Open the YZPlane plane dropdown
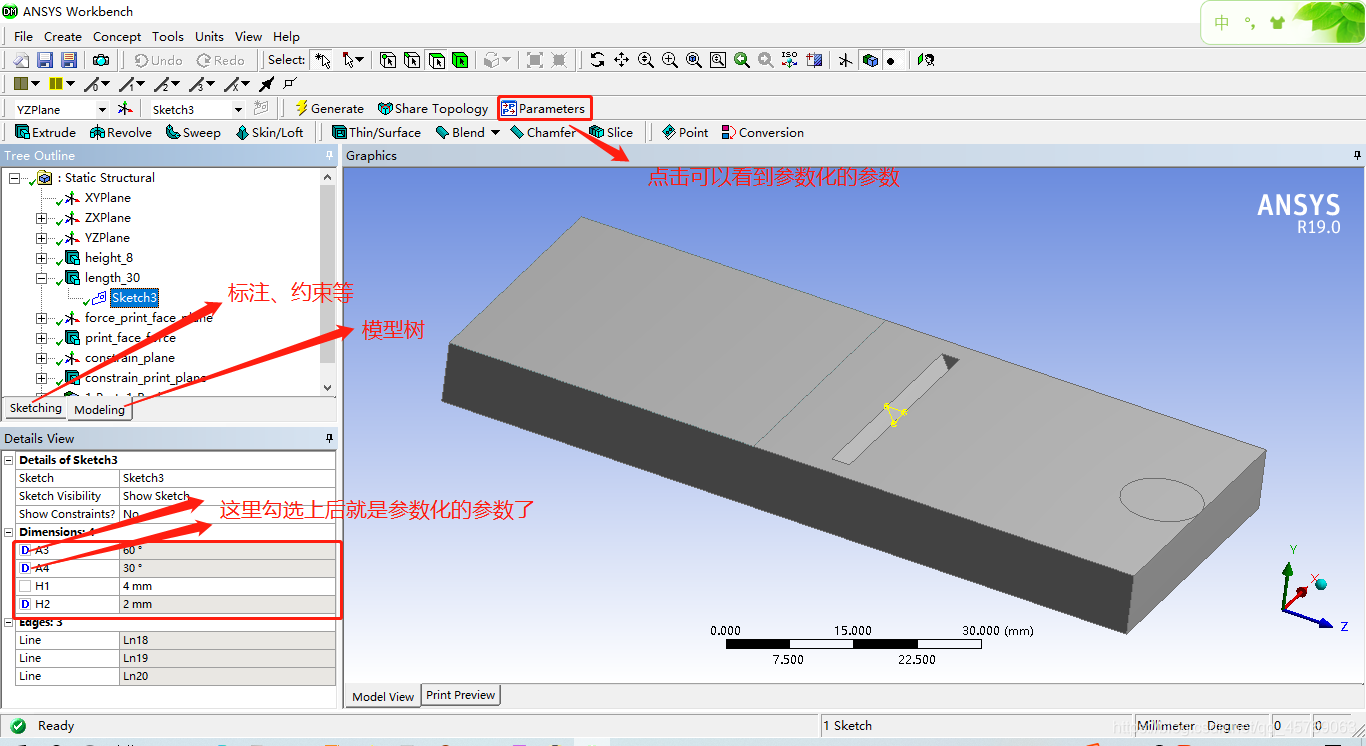 102,109
